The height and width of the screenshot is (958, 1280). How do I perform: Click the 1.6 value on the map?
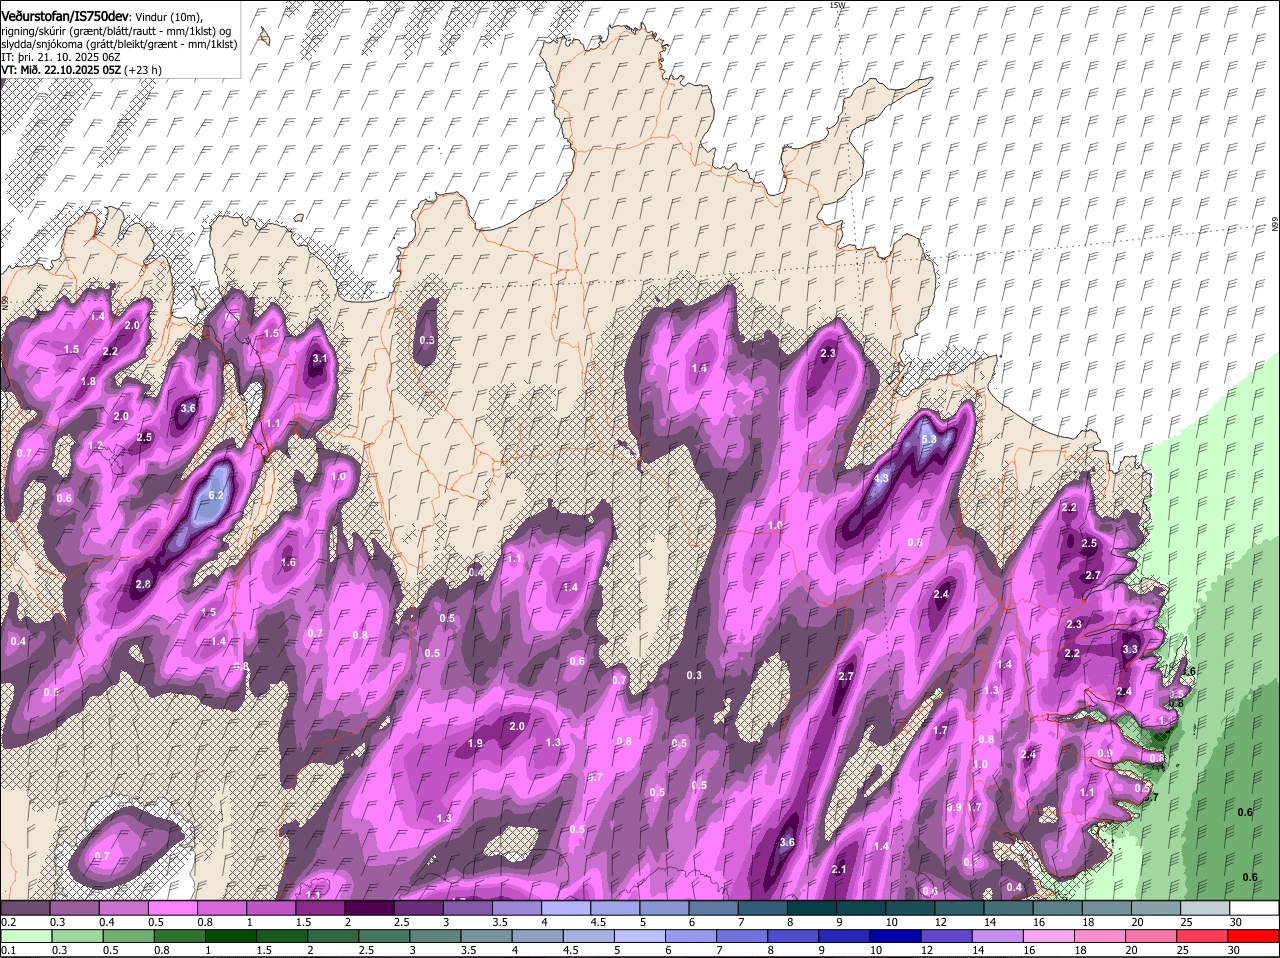[288, 563]
